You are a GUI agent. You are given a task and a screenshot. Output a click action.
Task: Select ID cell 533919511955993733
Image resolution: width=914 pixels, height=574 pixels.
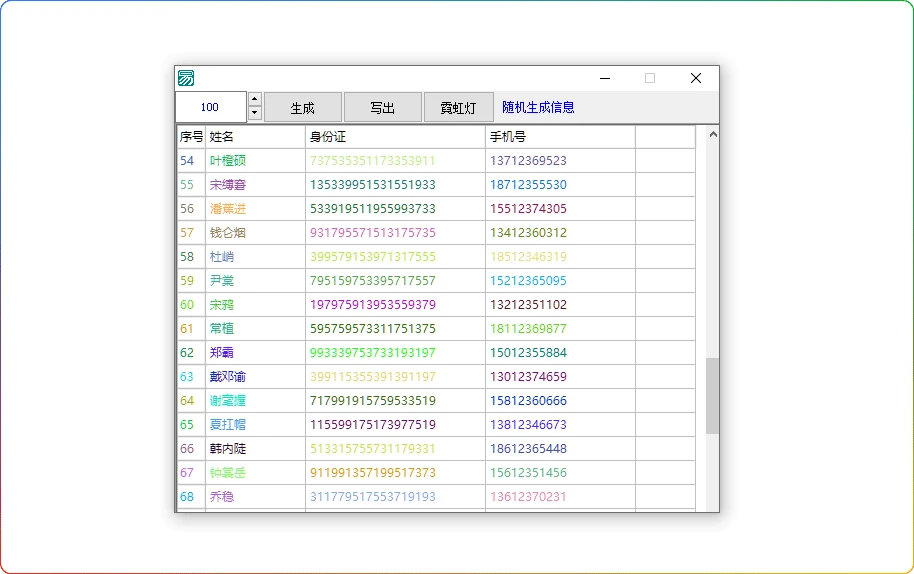point(395,209)
